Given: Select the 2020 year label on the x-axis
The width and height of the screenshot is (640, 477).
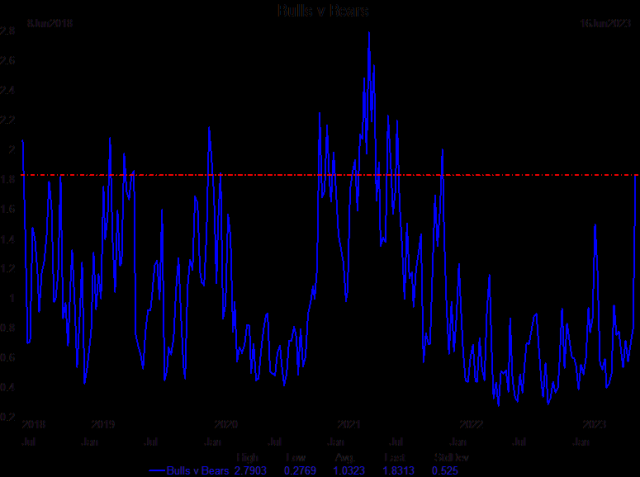Looking at the screenshot, I should (x=225, y=424).
